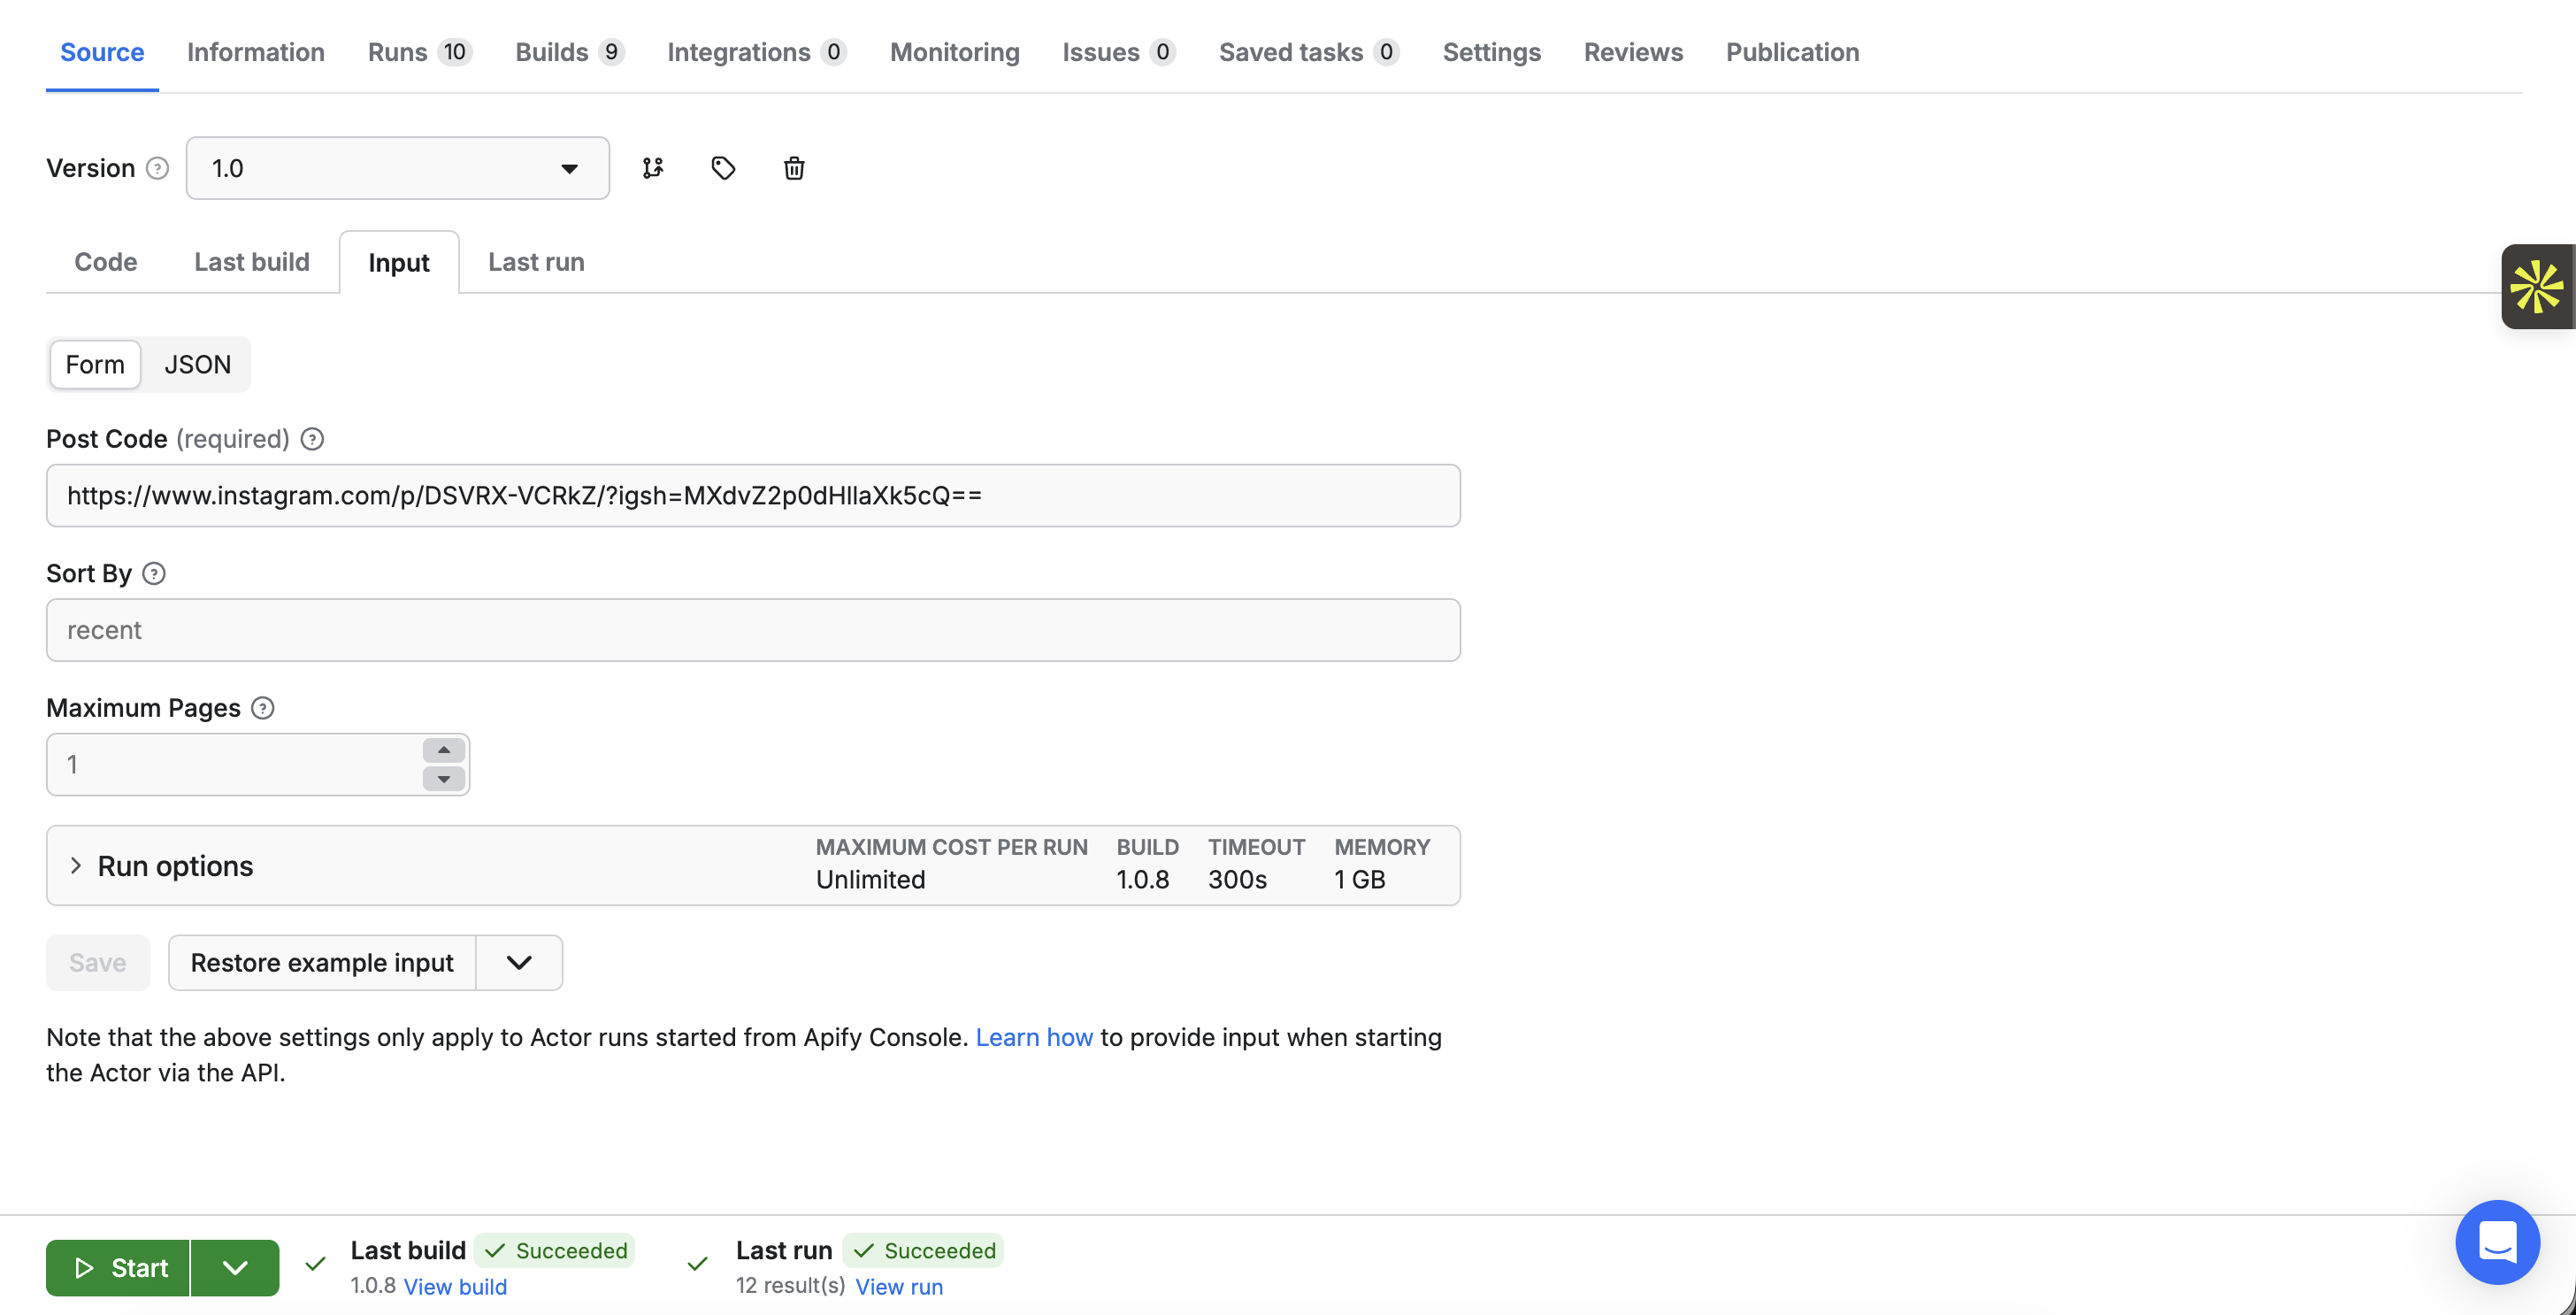Click the version branch/fork icon
This screenshot has height=1315, width=2576.
(x=653, y=168)
